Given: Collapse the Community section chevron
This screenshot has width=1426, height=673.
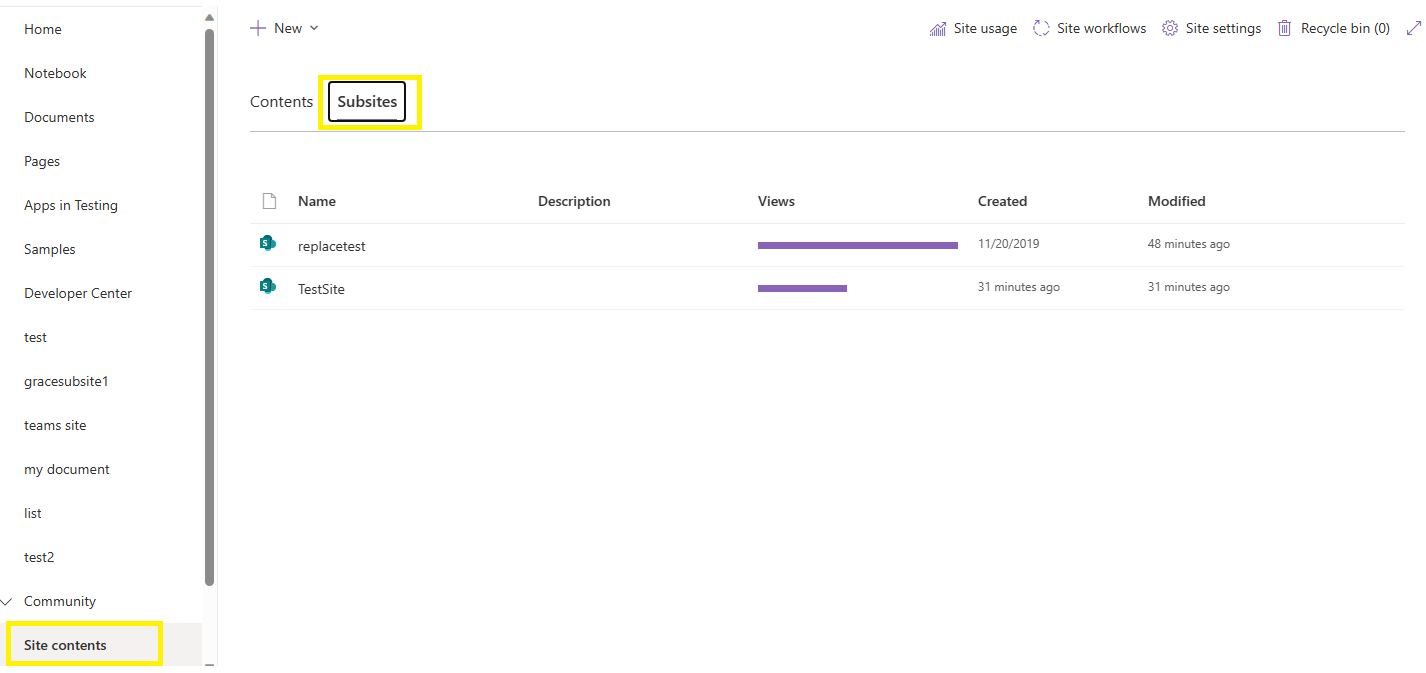Looking at the screenshot, I should tap(7, 601).
